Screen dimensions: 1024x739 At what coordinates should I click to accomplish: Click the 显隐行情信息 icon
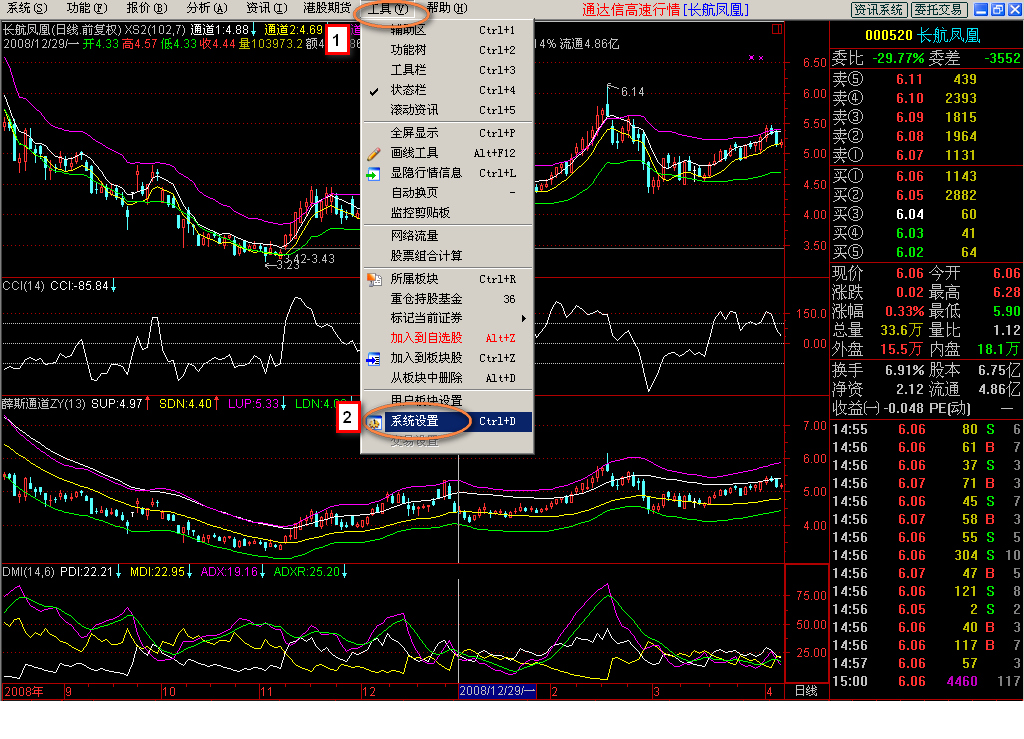[374, 174]
